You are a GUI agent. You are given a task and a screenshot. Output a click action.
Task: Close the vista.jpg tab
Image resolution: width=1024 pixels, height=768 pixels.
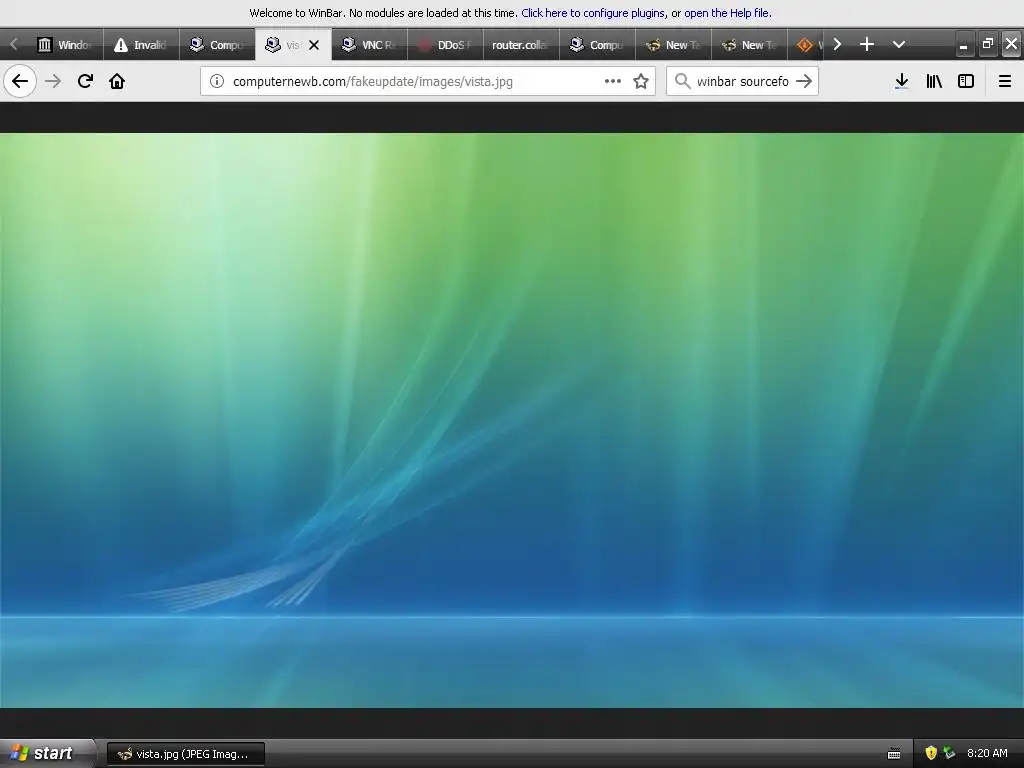(x=314, y=45)
